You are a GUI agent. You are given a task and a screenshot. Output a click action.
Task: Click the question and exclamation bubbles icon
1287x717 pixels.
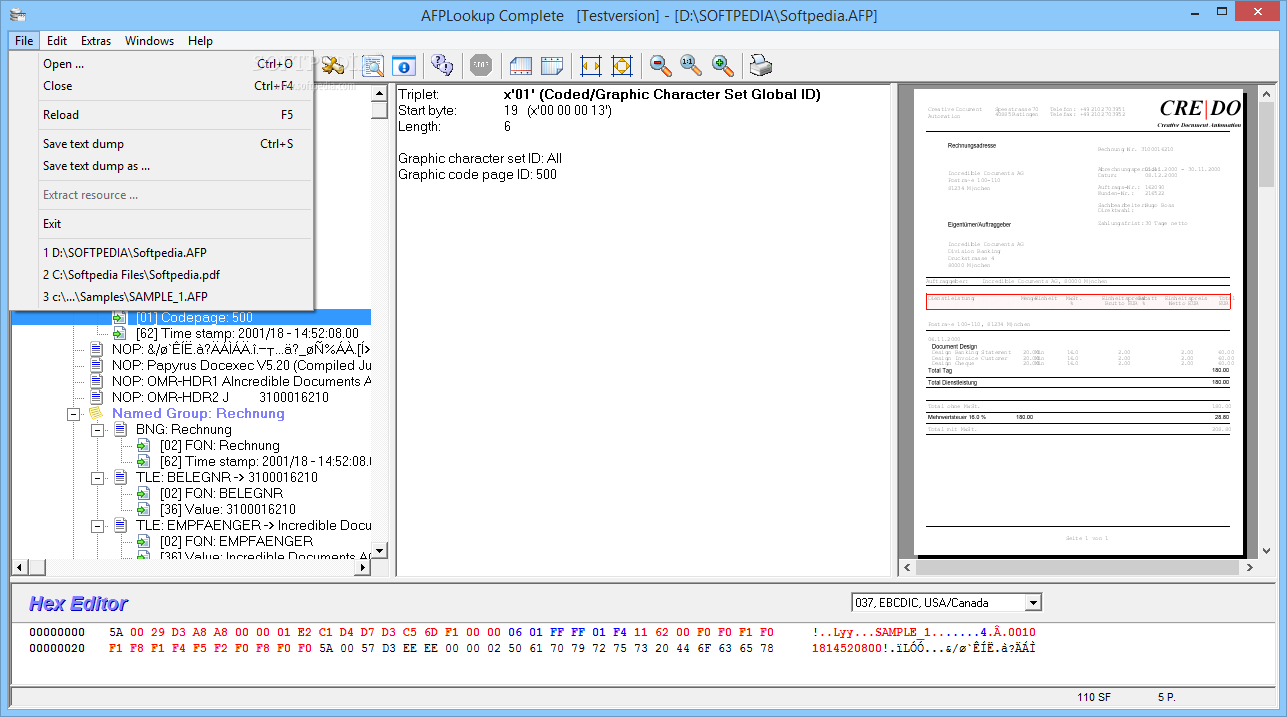click(x=442, y=66)
